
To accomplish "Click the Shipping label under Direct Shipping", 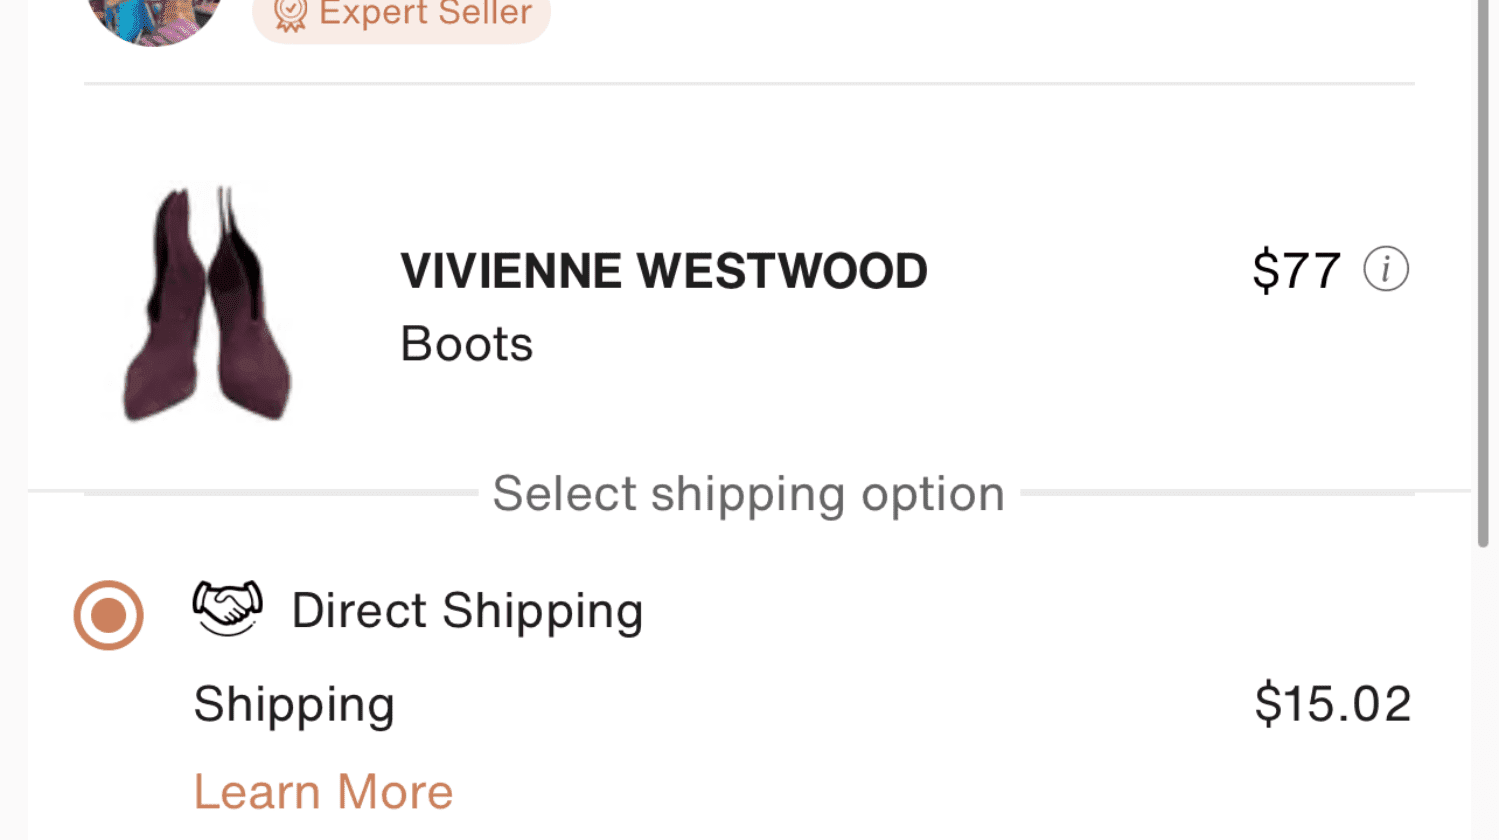I will 294,704.
